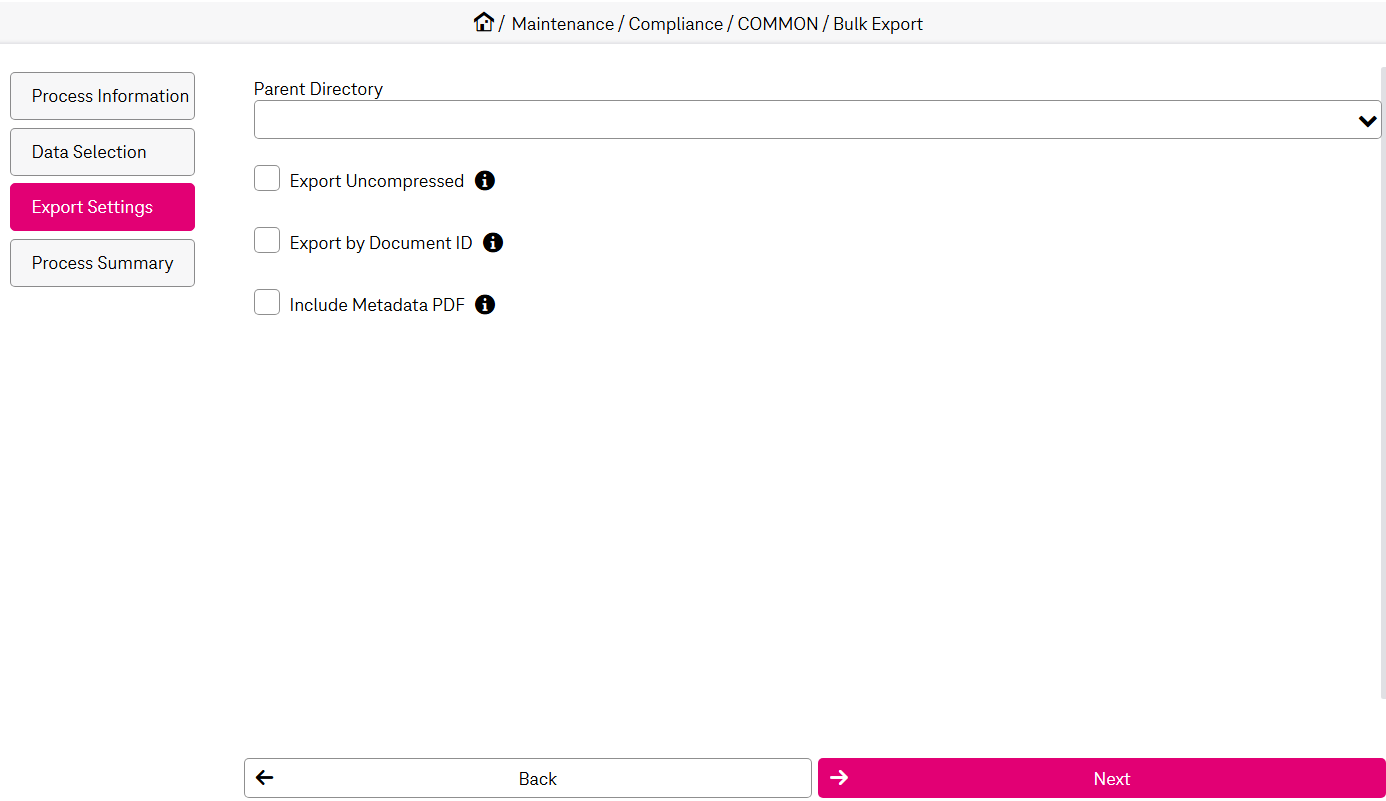Tick the Export by Document ID checkbox
Viewport: 1386px width, 801px height.
coord(267,241)
